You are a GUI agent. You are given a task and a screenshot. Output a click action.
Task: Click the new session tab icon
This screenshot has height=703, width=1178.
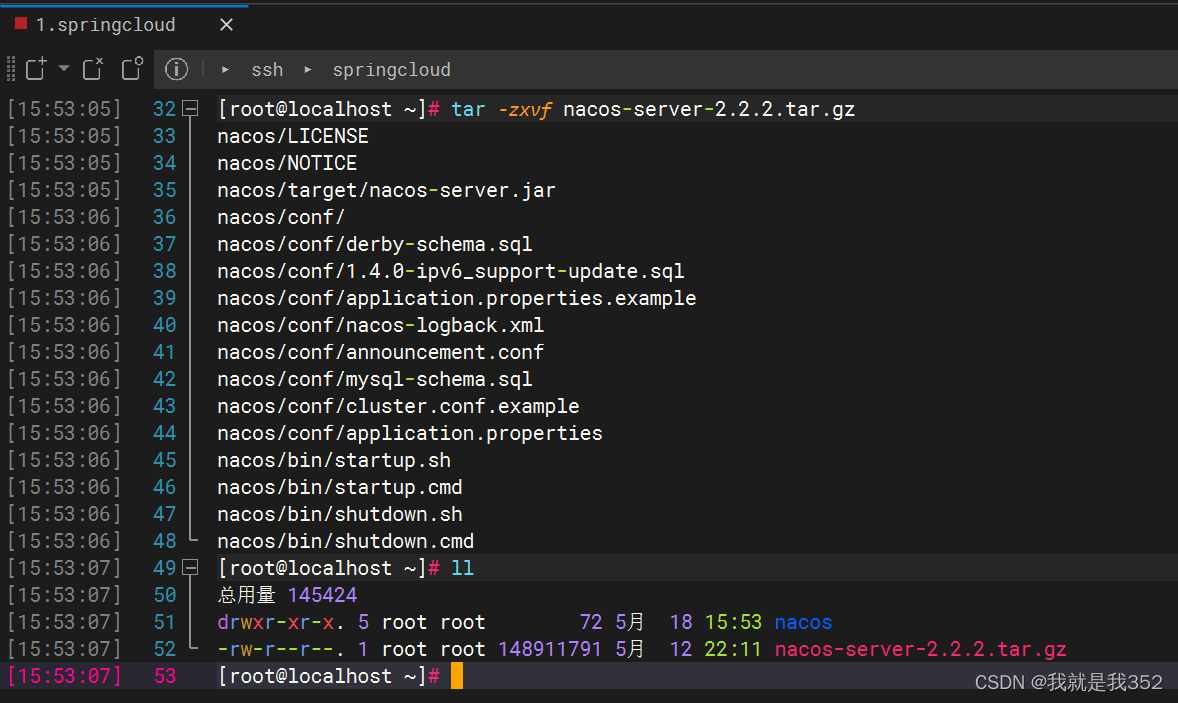click(x=36, y=68)
